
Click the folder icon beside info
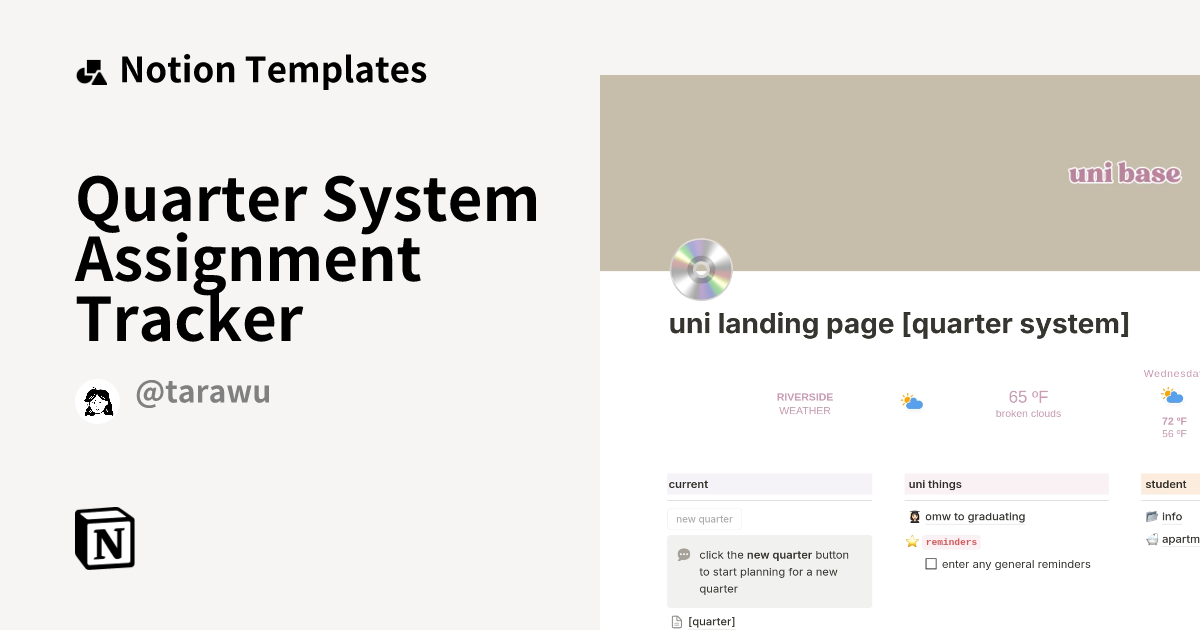pos(1152,516)
